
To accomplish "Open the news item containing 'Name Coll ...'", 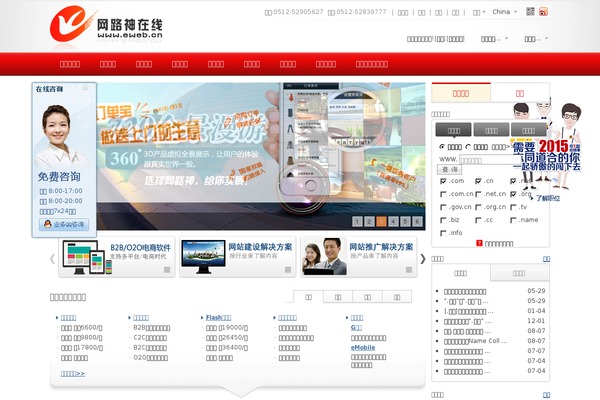I will point(476,341).
